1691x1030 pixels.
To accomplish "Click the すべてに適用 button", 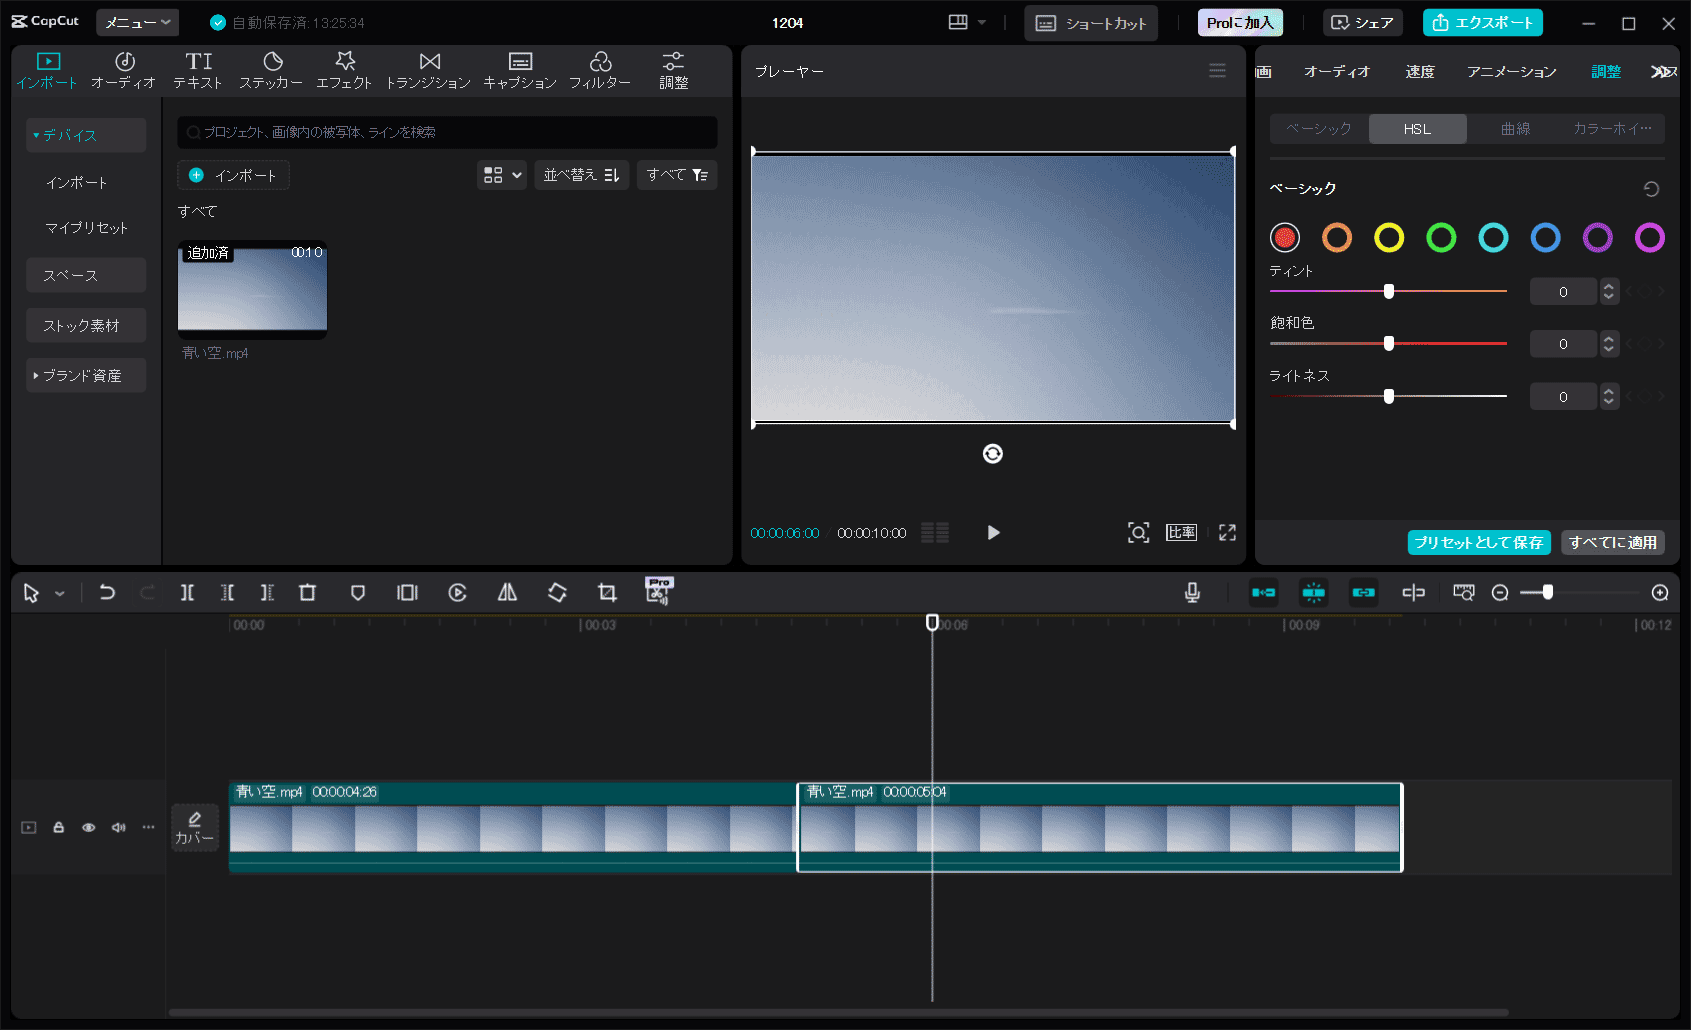I will (1612, 542).
